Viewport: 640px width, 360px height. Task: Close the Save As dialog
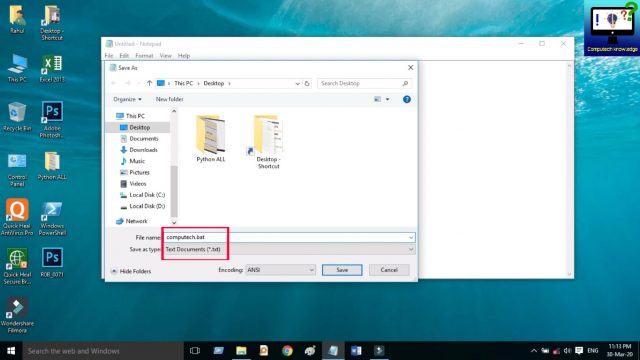411,67
